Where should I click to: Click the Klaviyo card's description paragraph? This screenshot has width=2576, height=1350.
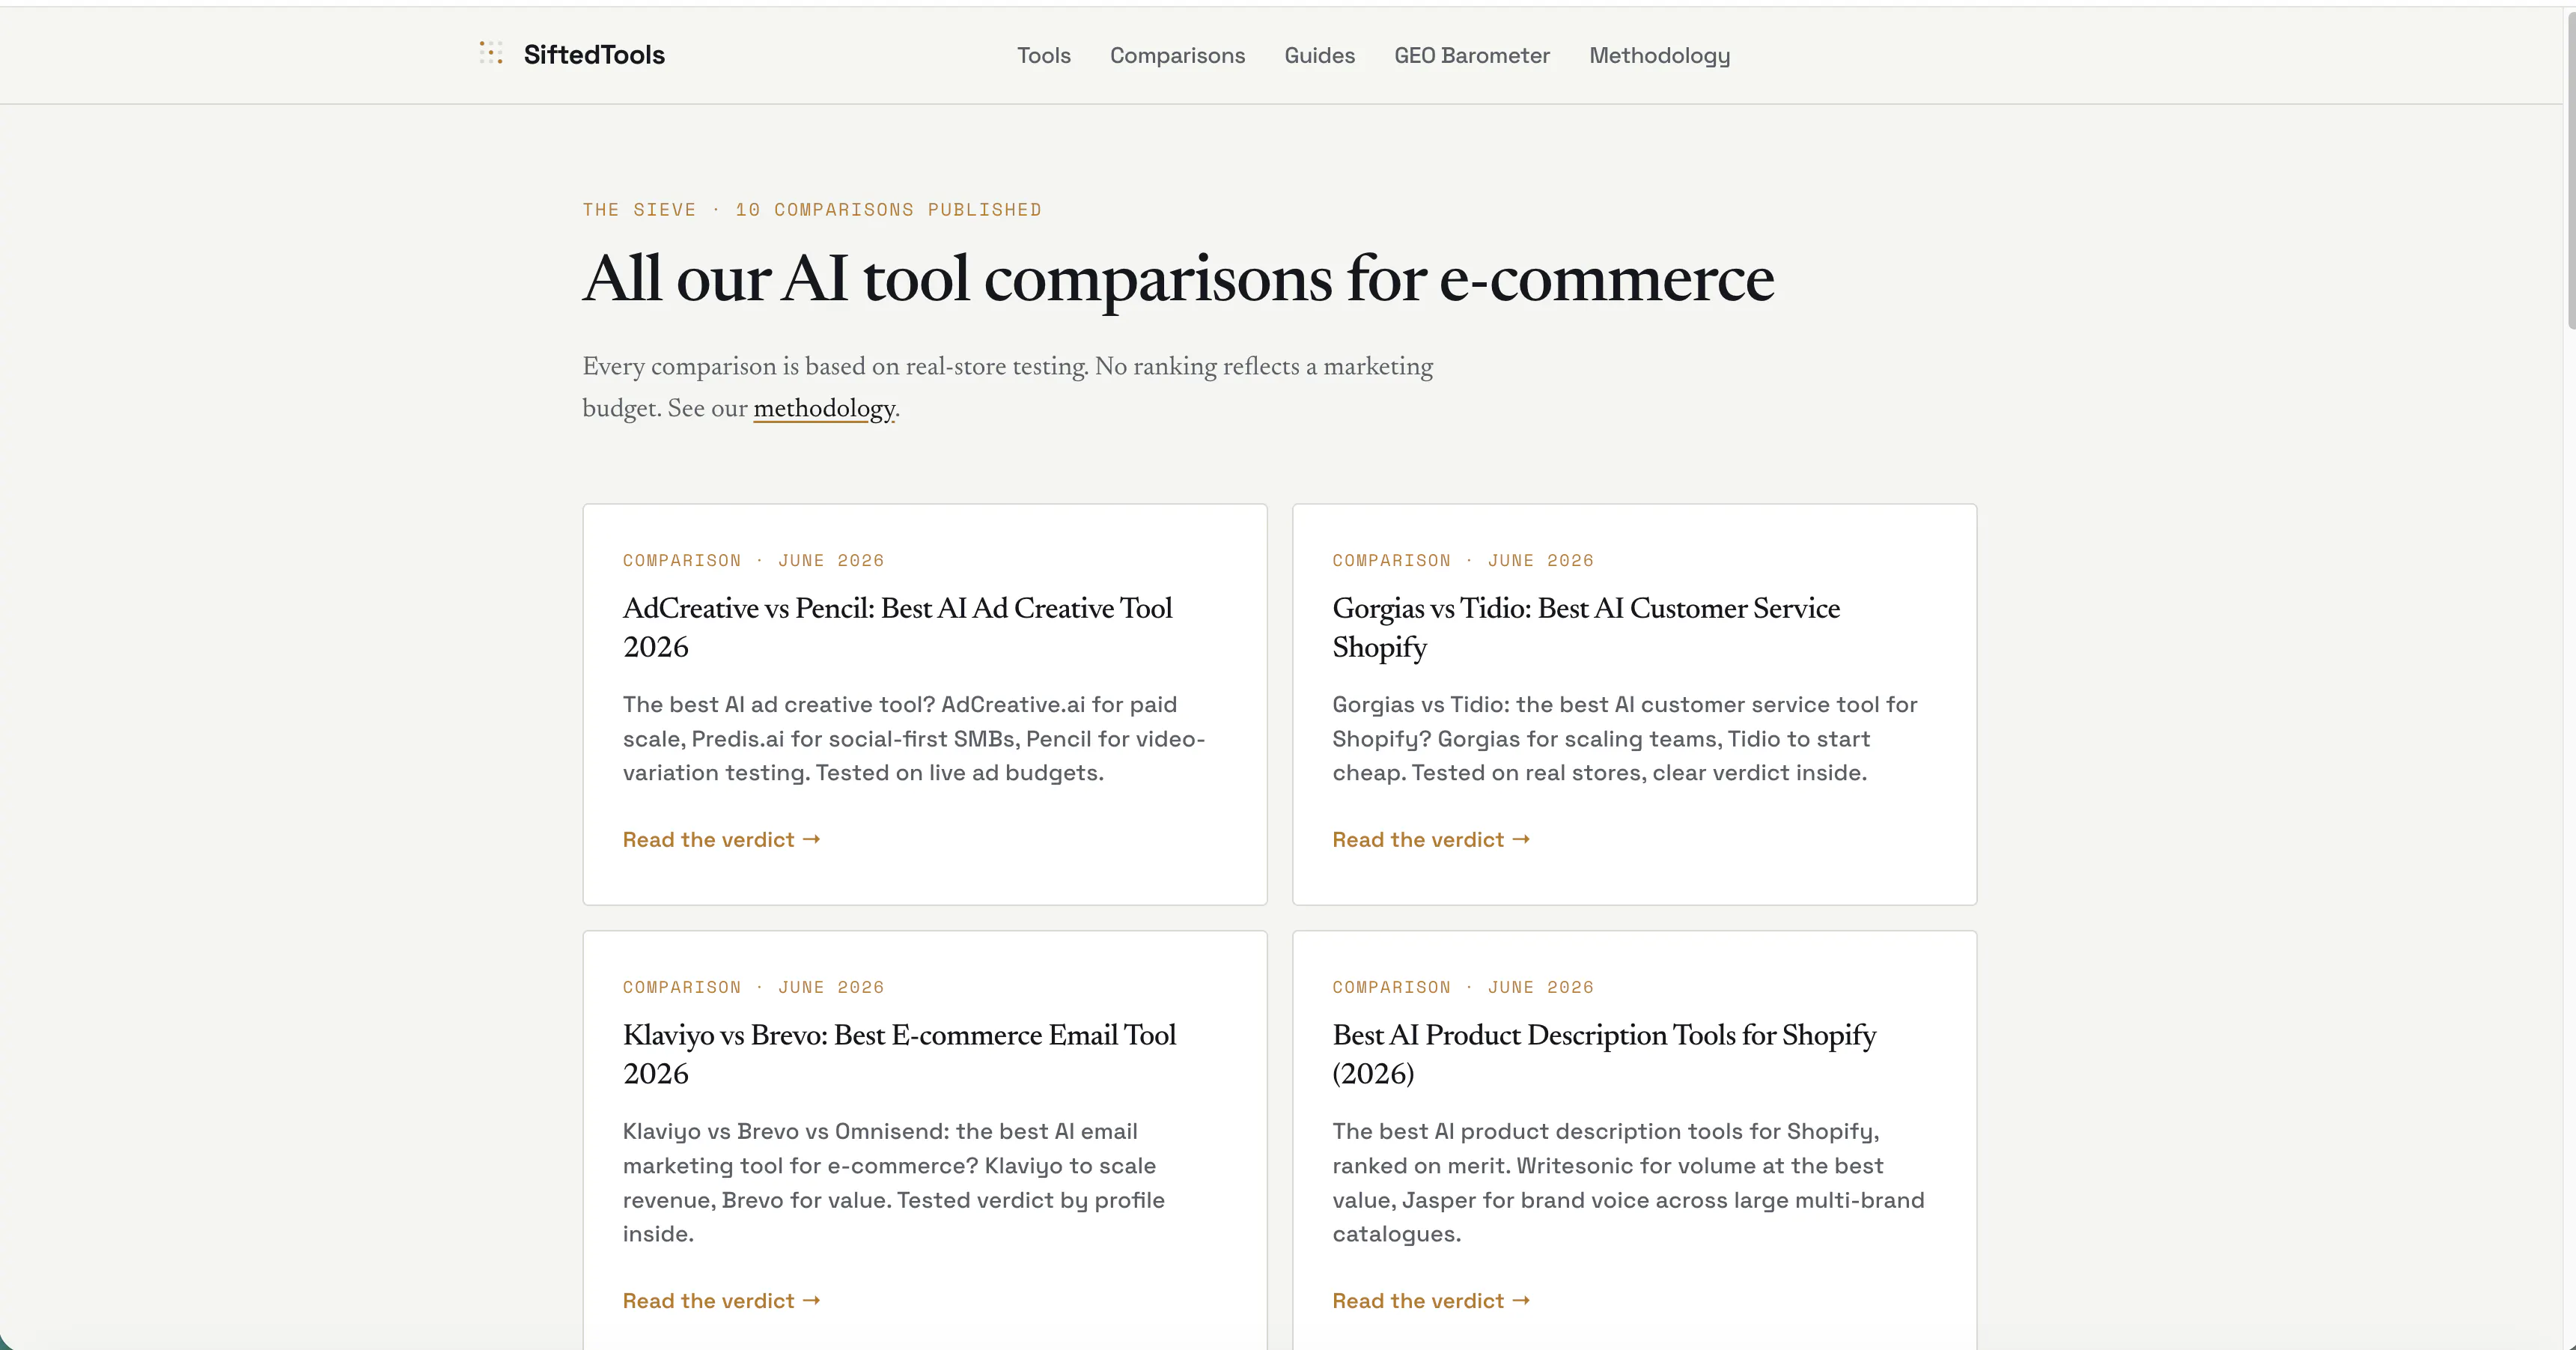[x=893, y=1183]
